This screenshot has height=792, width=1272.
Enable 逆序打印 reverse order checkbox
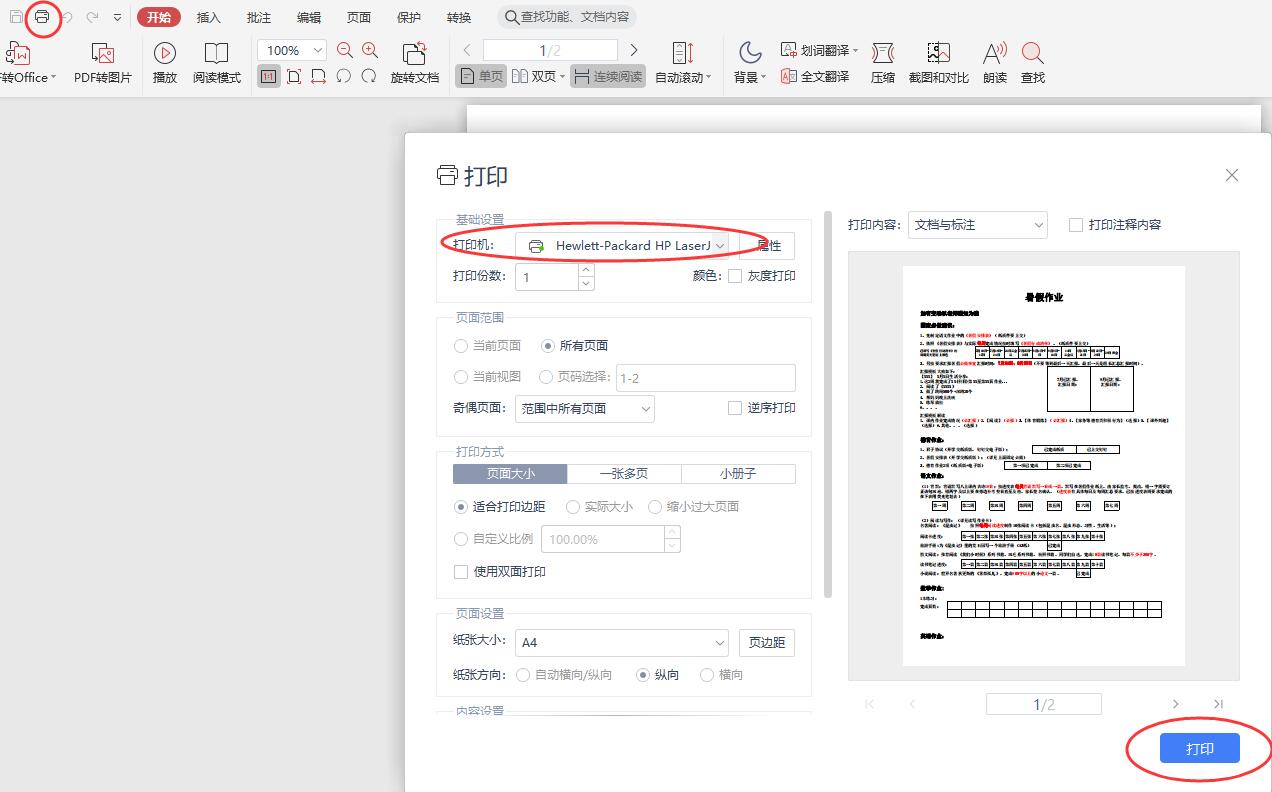coord(735,408)
